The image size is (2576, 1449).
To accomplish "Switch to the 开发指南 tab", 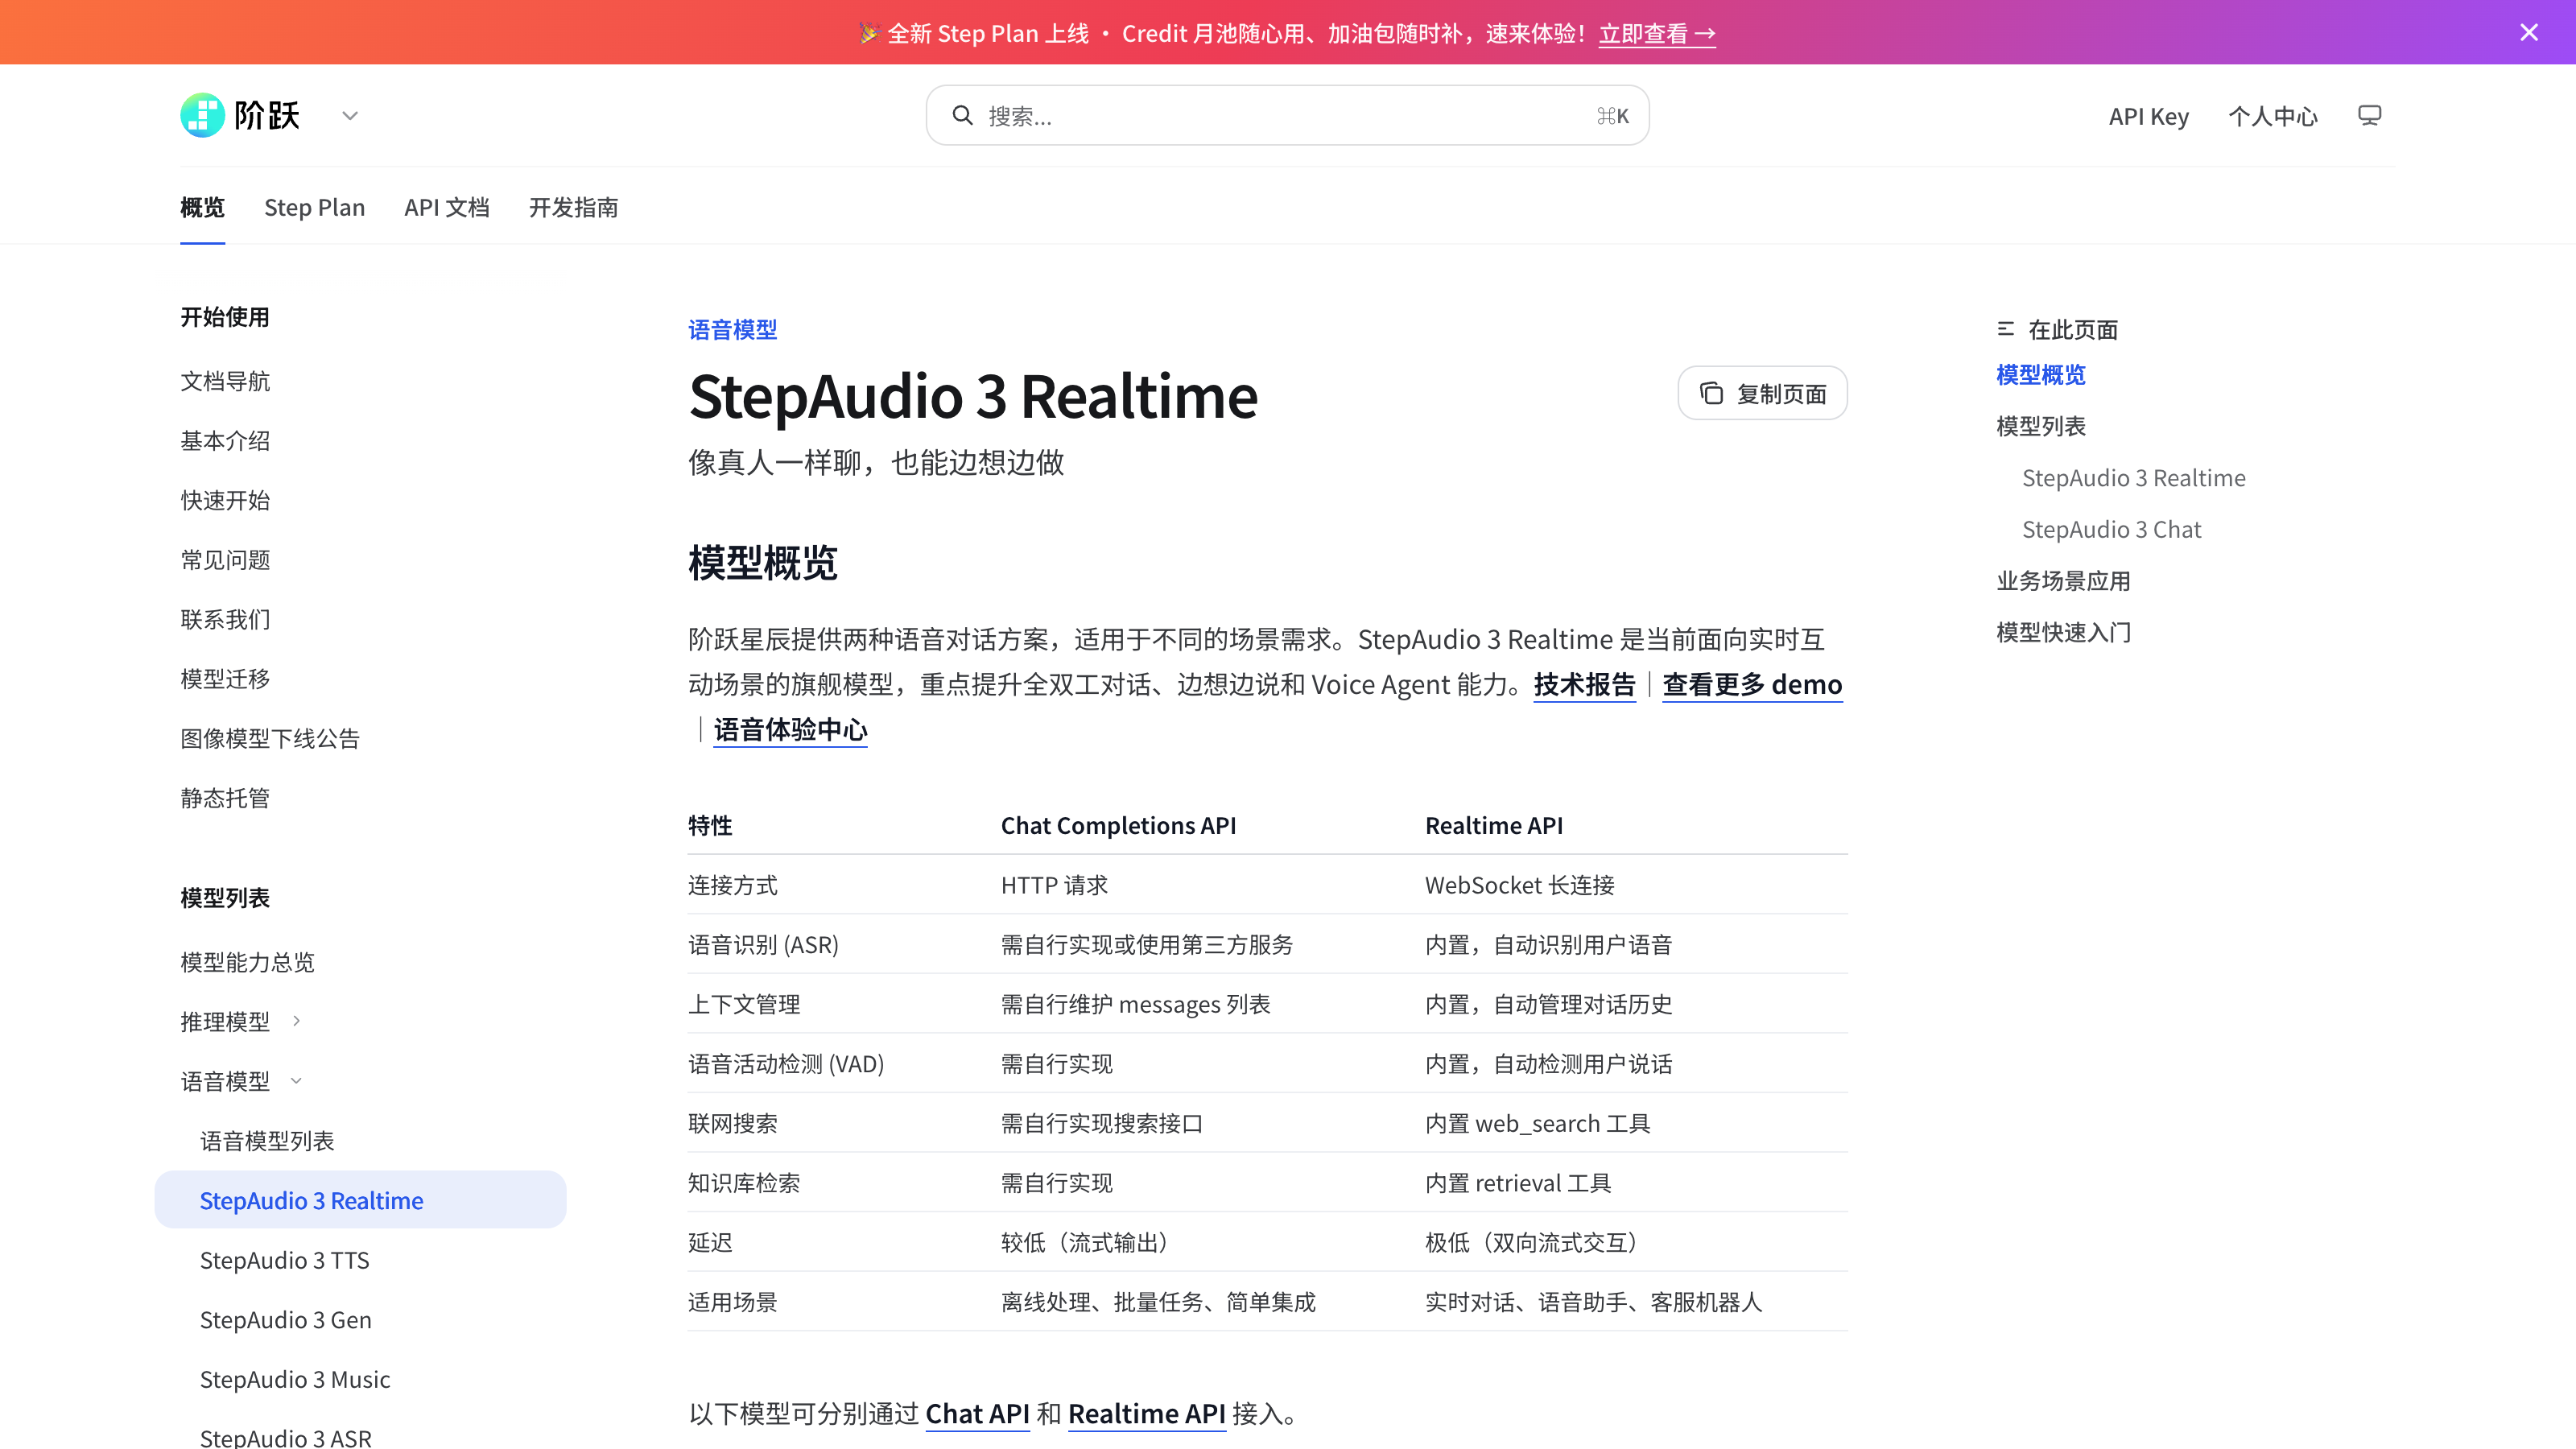I will [573, 207].
